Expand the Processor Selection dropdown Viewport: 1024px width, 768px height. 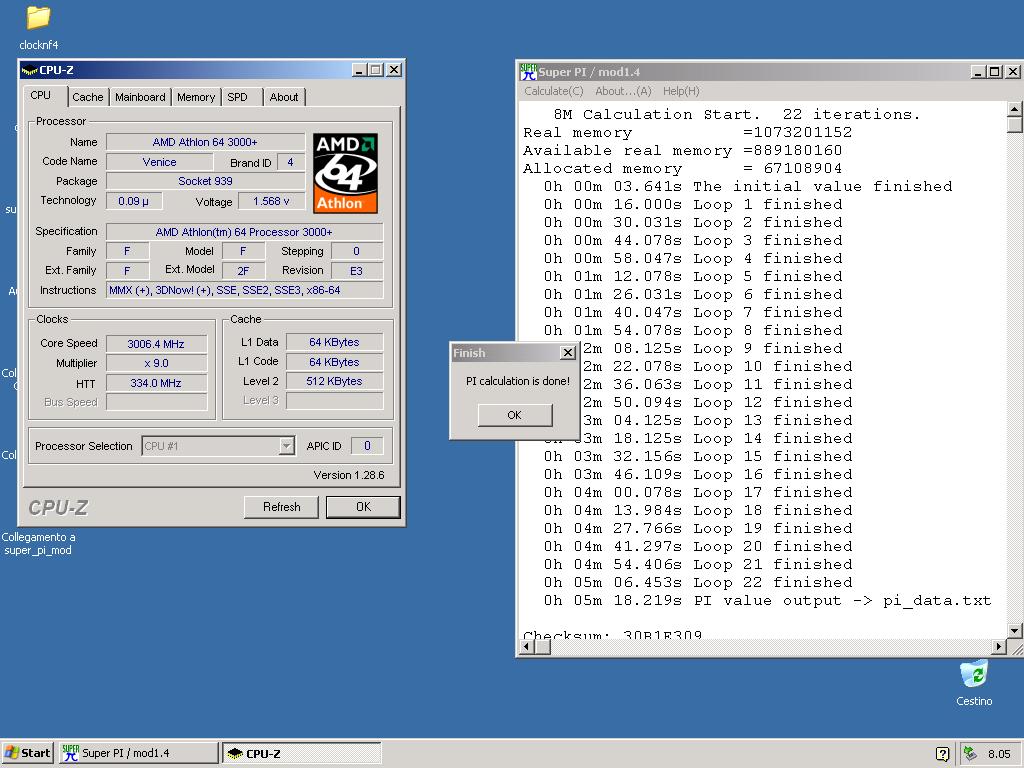click(287, 446)
